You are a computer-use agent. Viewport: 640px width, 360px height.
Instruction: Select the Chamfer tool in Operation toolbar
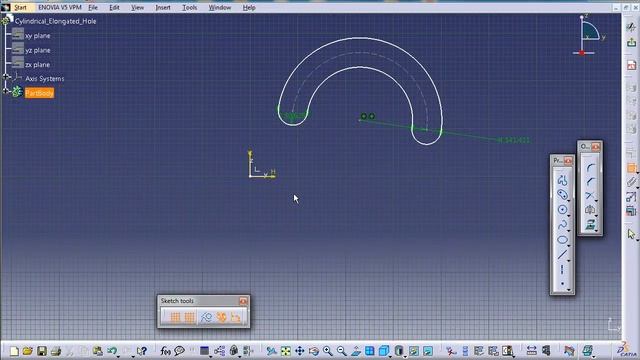point(590,182)
